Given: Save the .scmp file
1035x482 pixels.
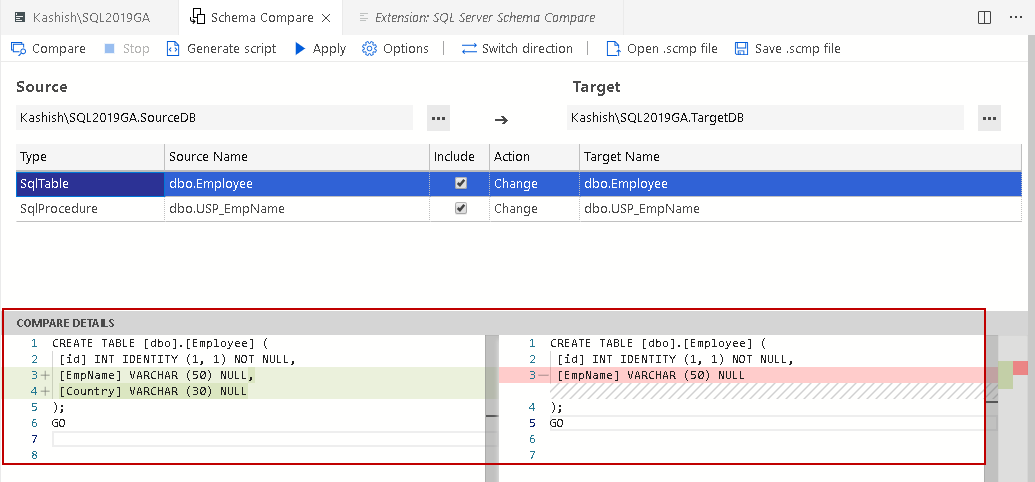Looking at the screenshot, I should tap(741, 48).
